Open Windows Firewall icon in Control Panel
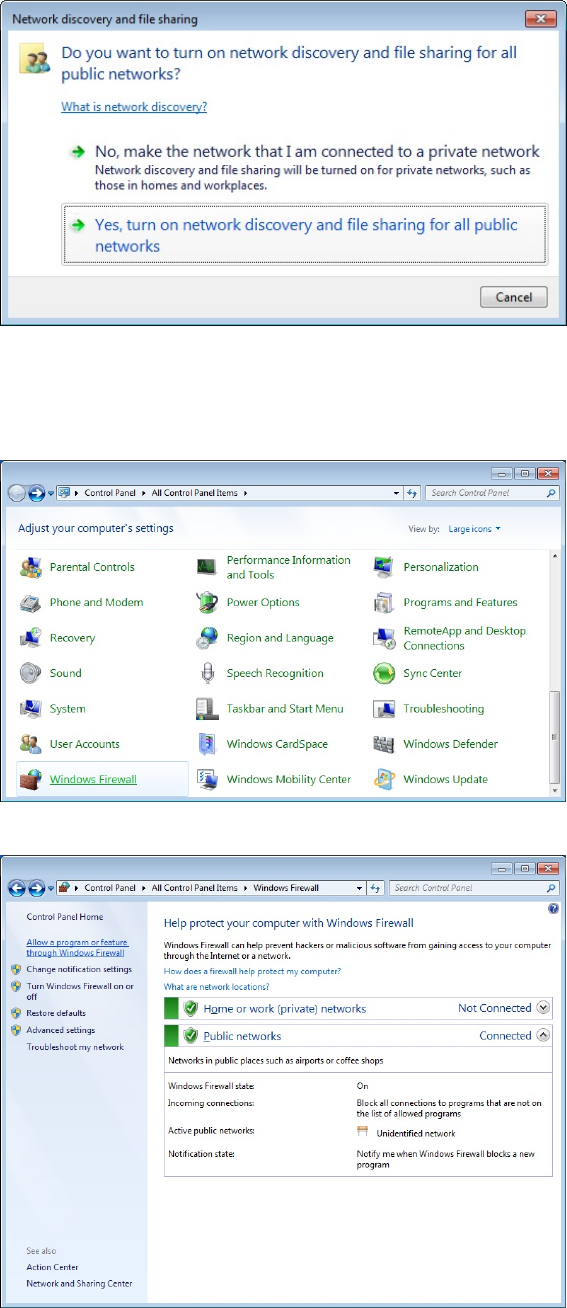The height and width of the screenshot is (1308, 567). (x=31, y=779)
